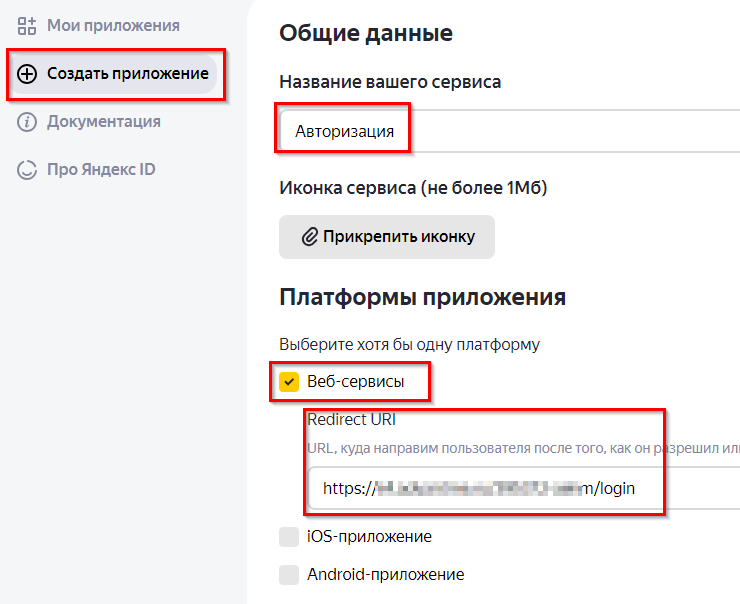The width and height of the screenshot is (740, 604).
Task: Select the Создать приложение menu item
Action: (x=127, y=74)
